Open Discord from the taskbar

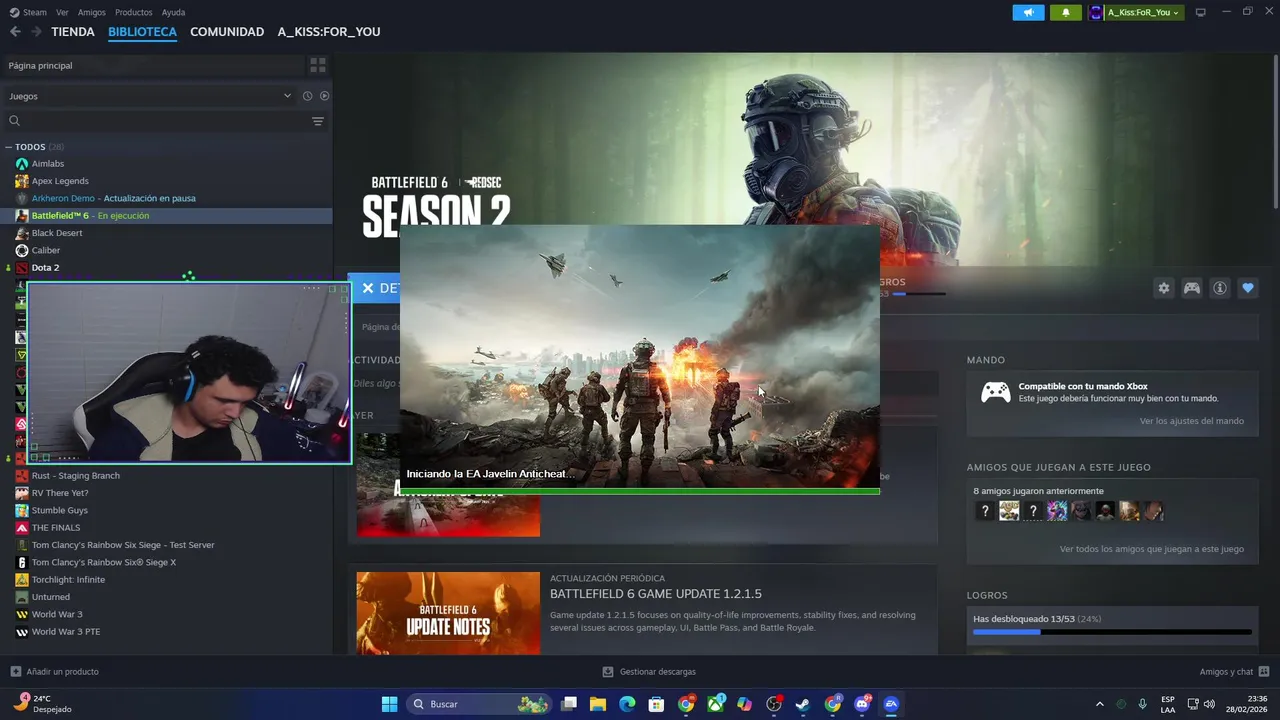(862, 704)
